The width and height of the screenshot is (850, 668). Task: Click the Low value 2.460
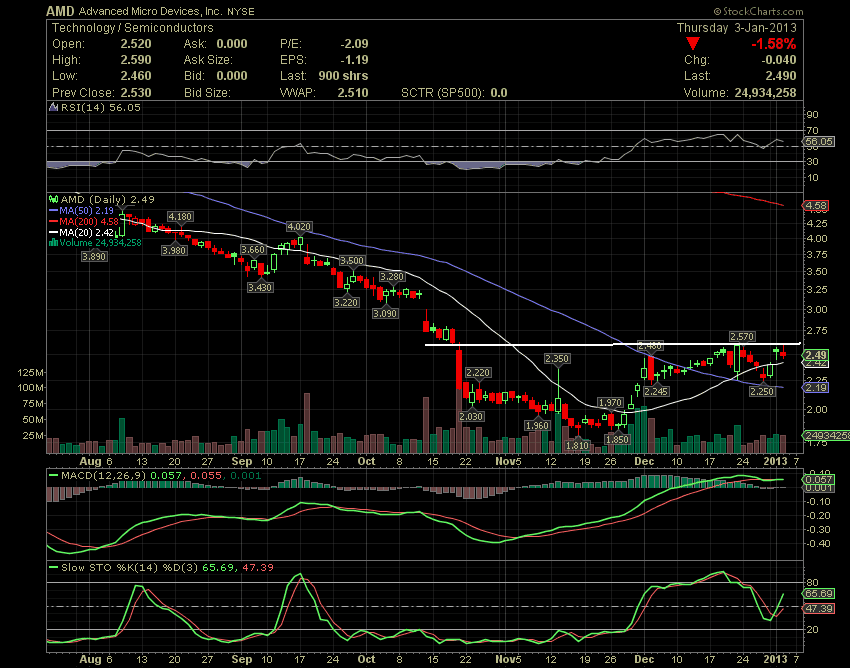pos(136,76)
